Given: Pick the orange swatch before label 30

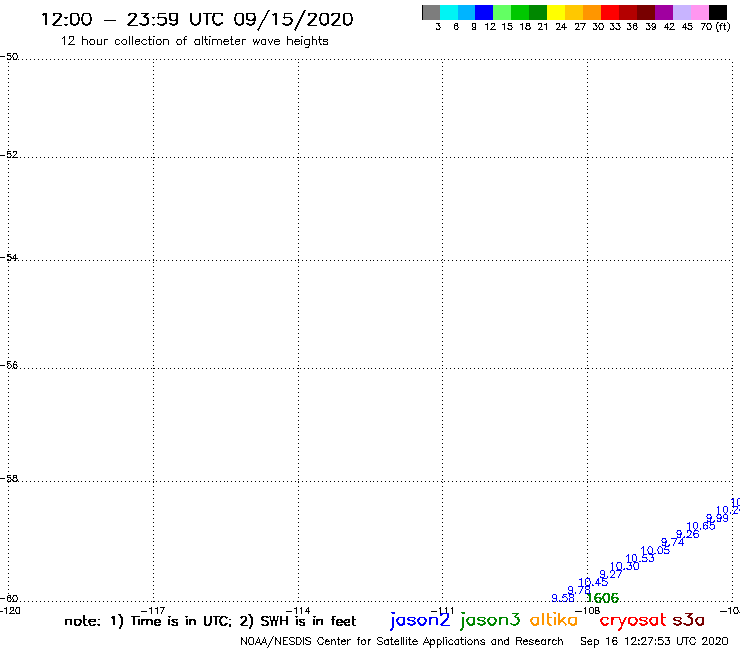Looking at the screenshot, I should click(592, 12).
